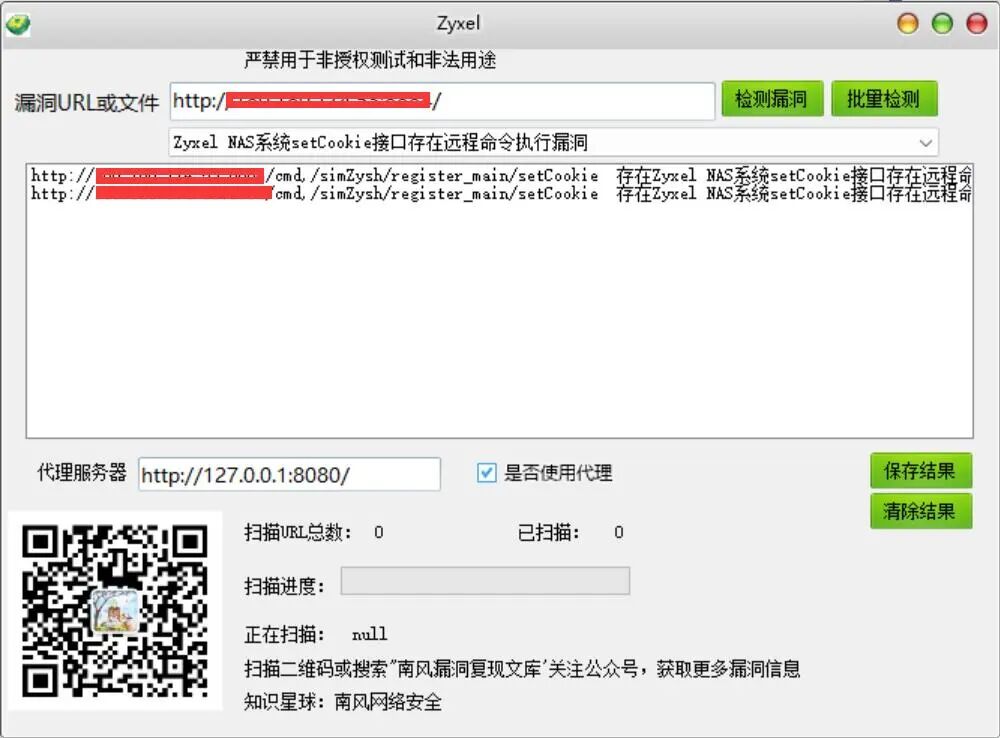
Task: Click the Zyxel window title text
Action: tap(458, 24)
